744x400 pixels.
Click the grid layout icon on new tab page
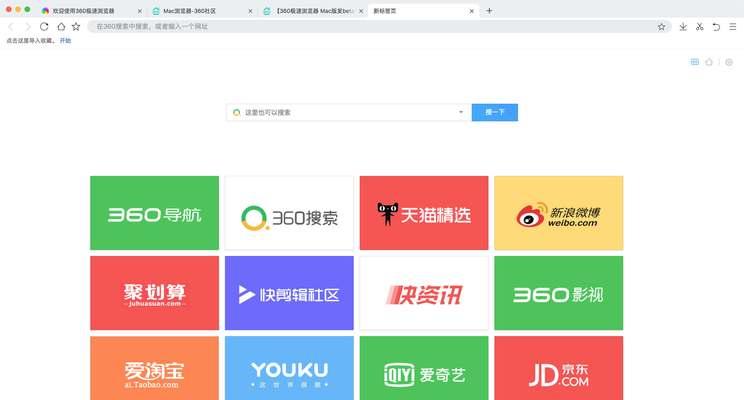[695, 62]
